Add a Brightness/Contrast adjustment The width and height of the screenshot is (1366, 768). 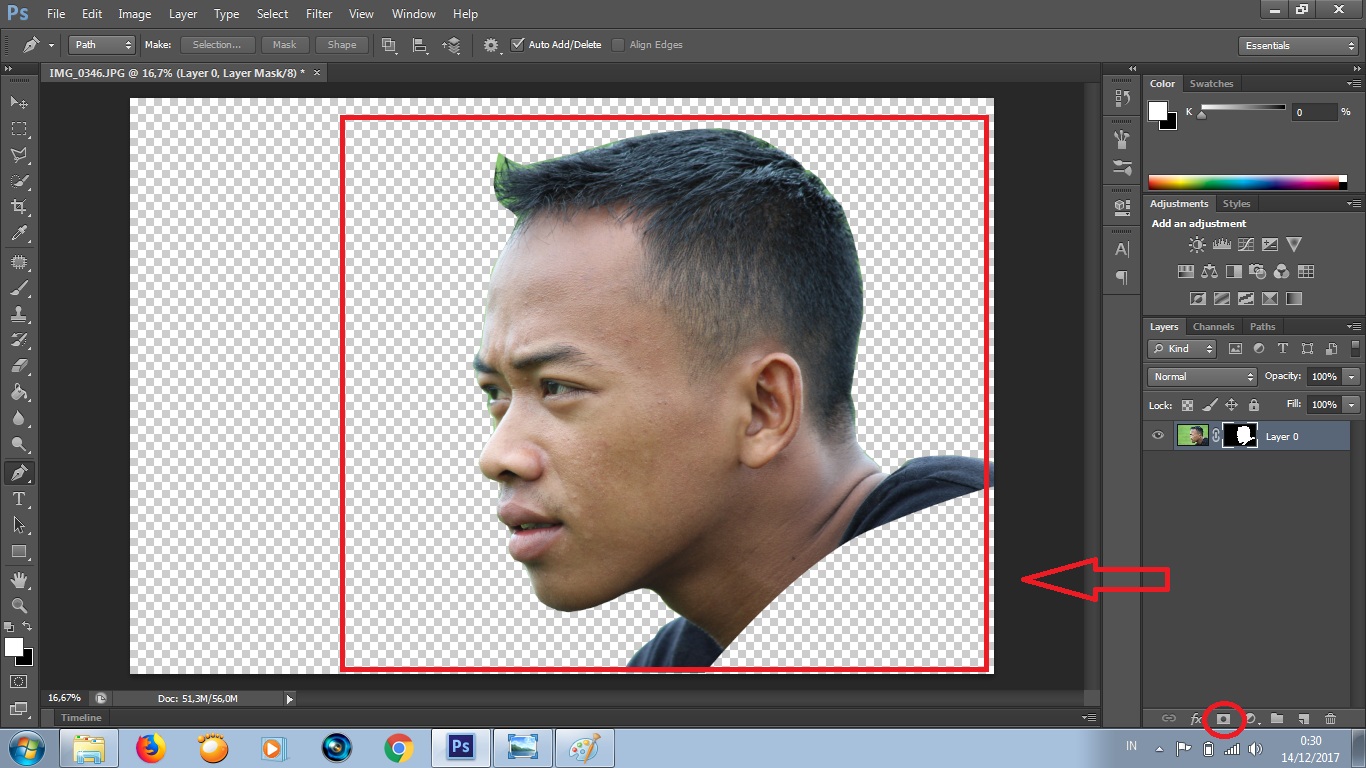click(1196, 244)
